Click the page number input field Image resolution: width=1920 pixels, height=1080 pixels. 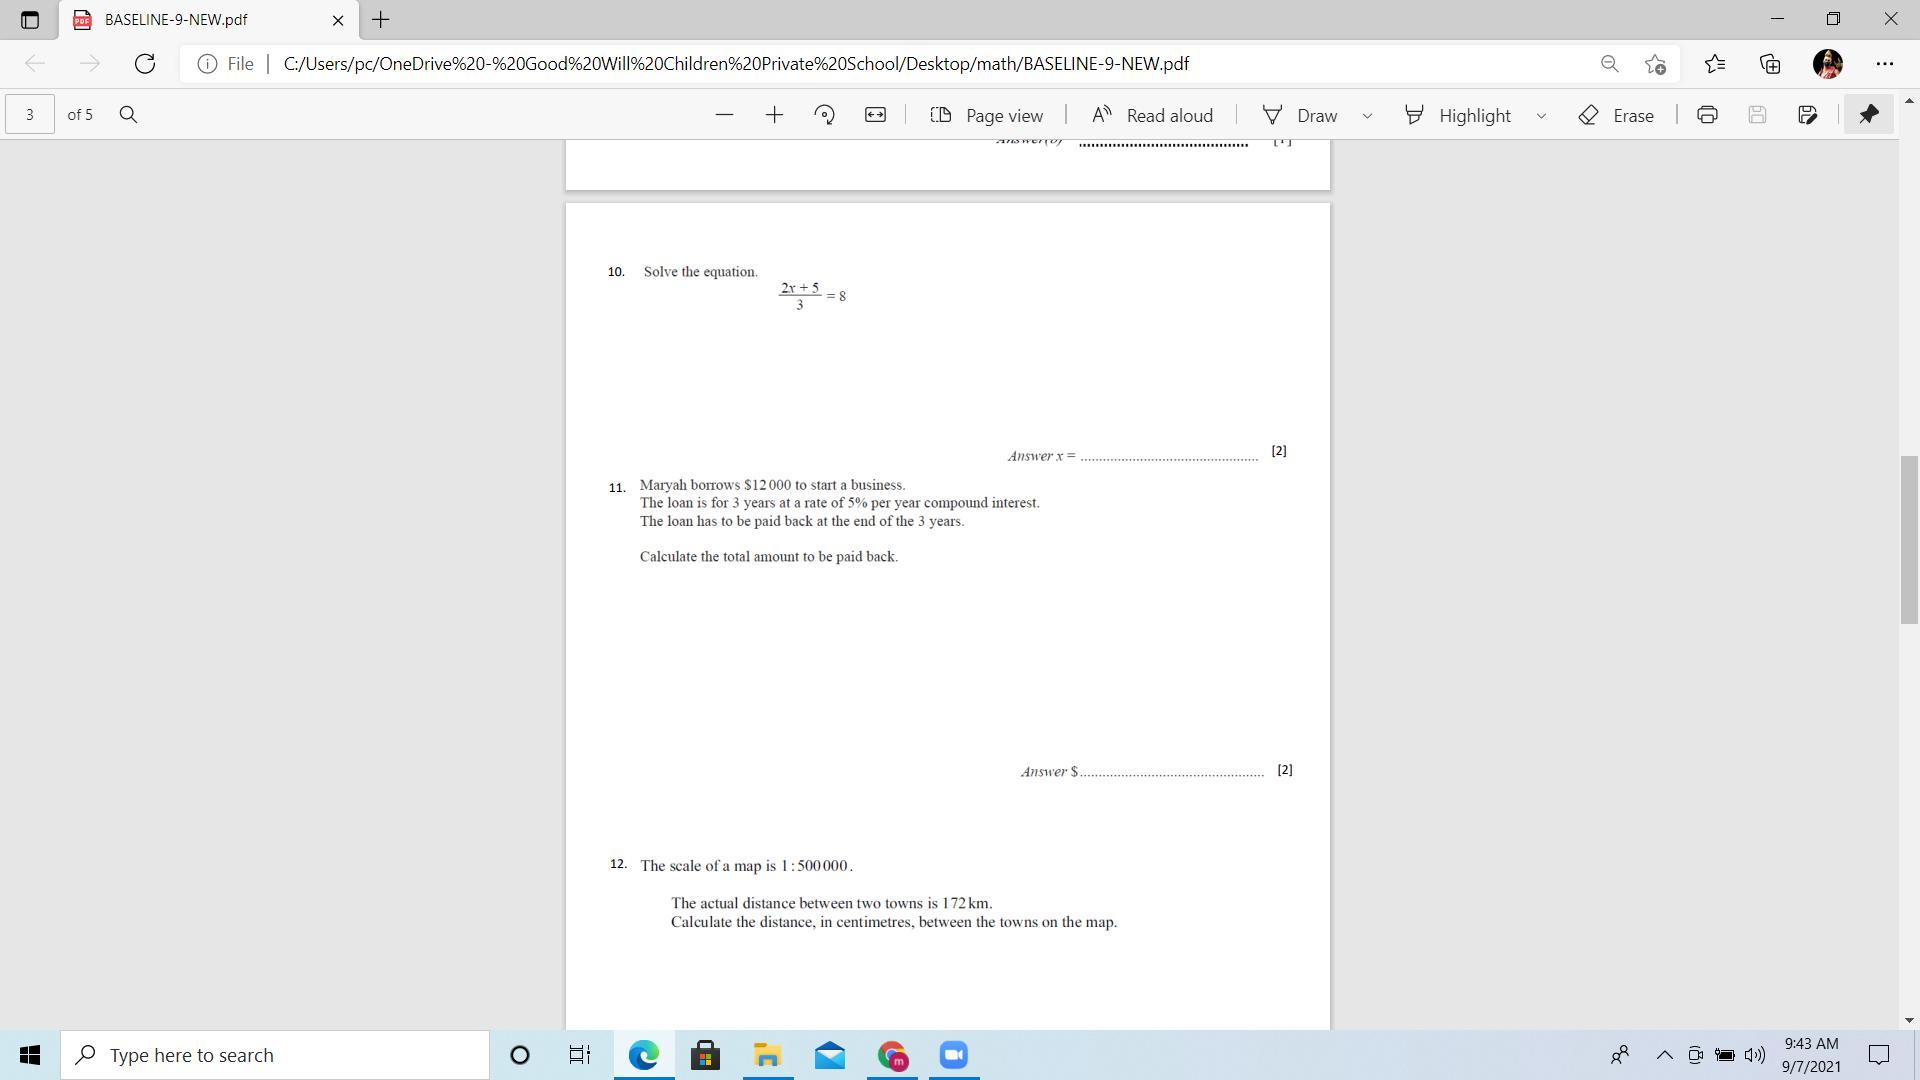pyautogui.click(x=30, y=115)
